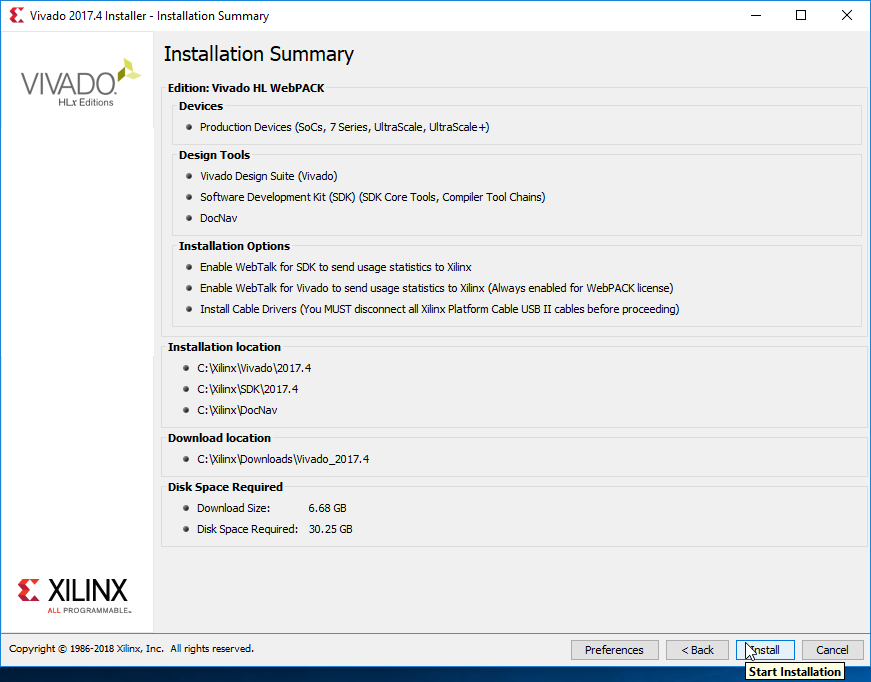Click the Install Cable Drivers option text
The width and height of the screenshot is (871, 682).
coord(440,309)
